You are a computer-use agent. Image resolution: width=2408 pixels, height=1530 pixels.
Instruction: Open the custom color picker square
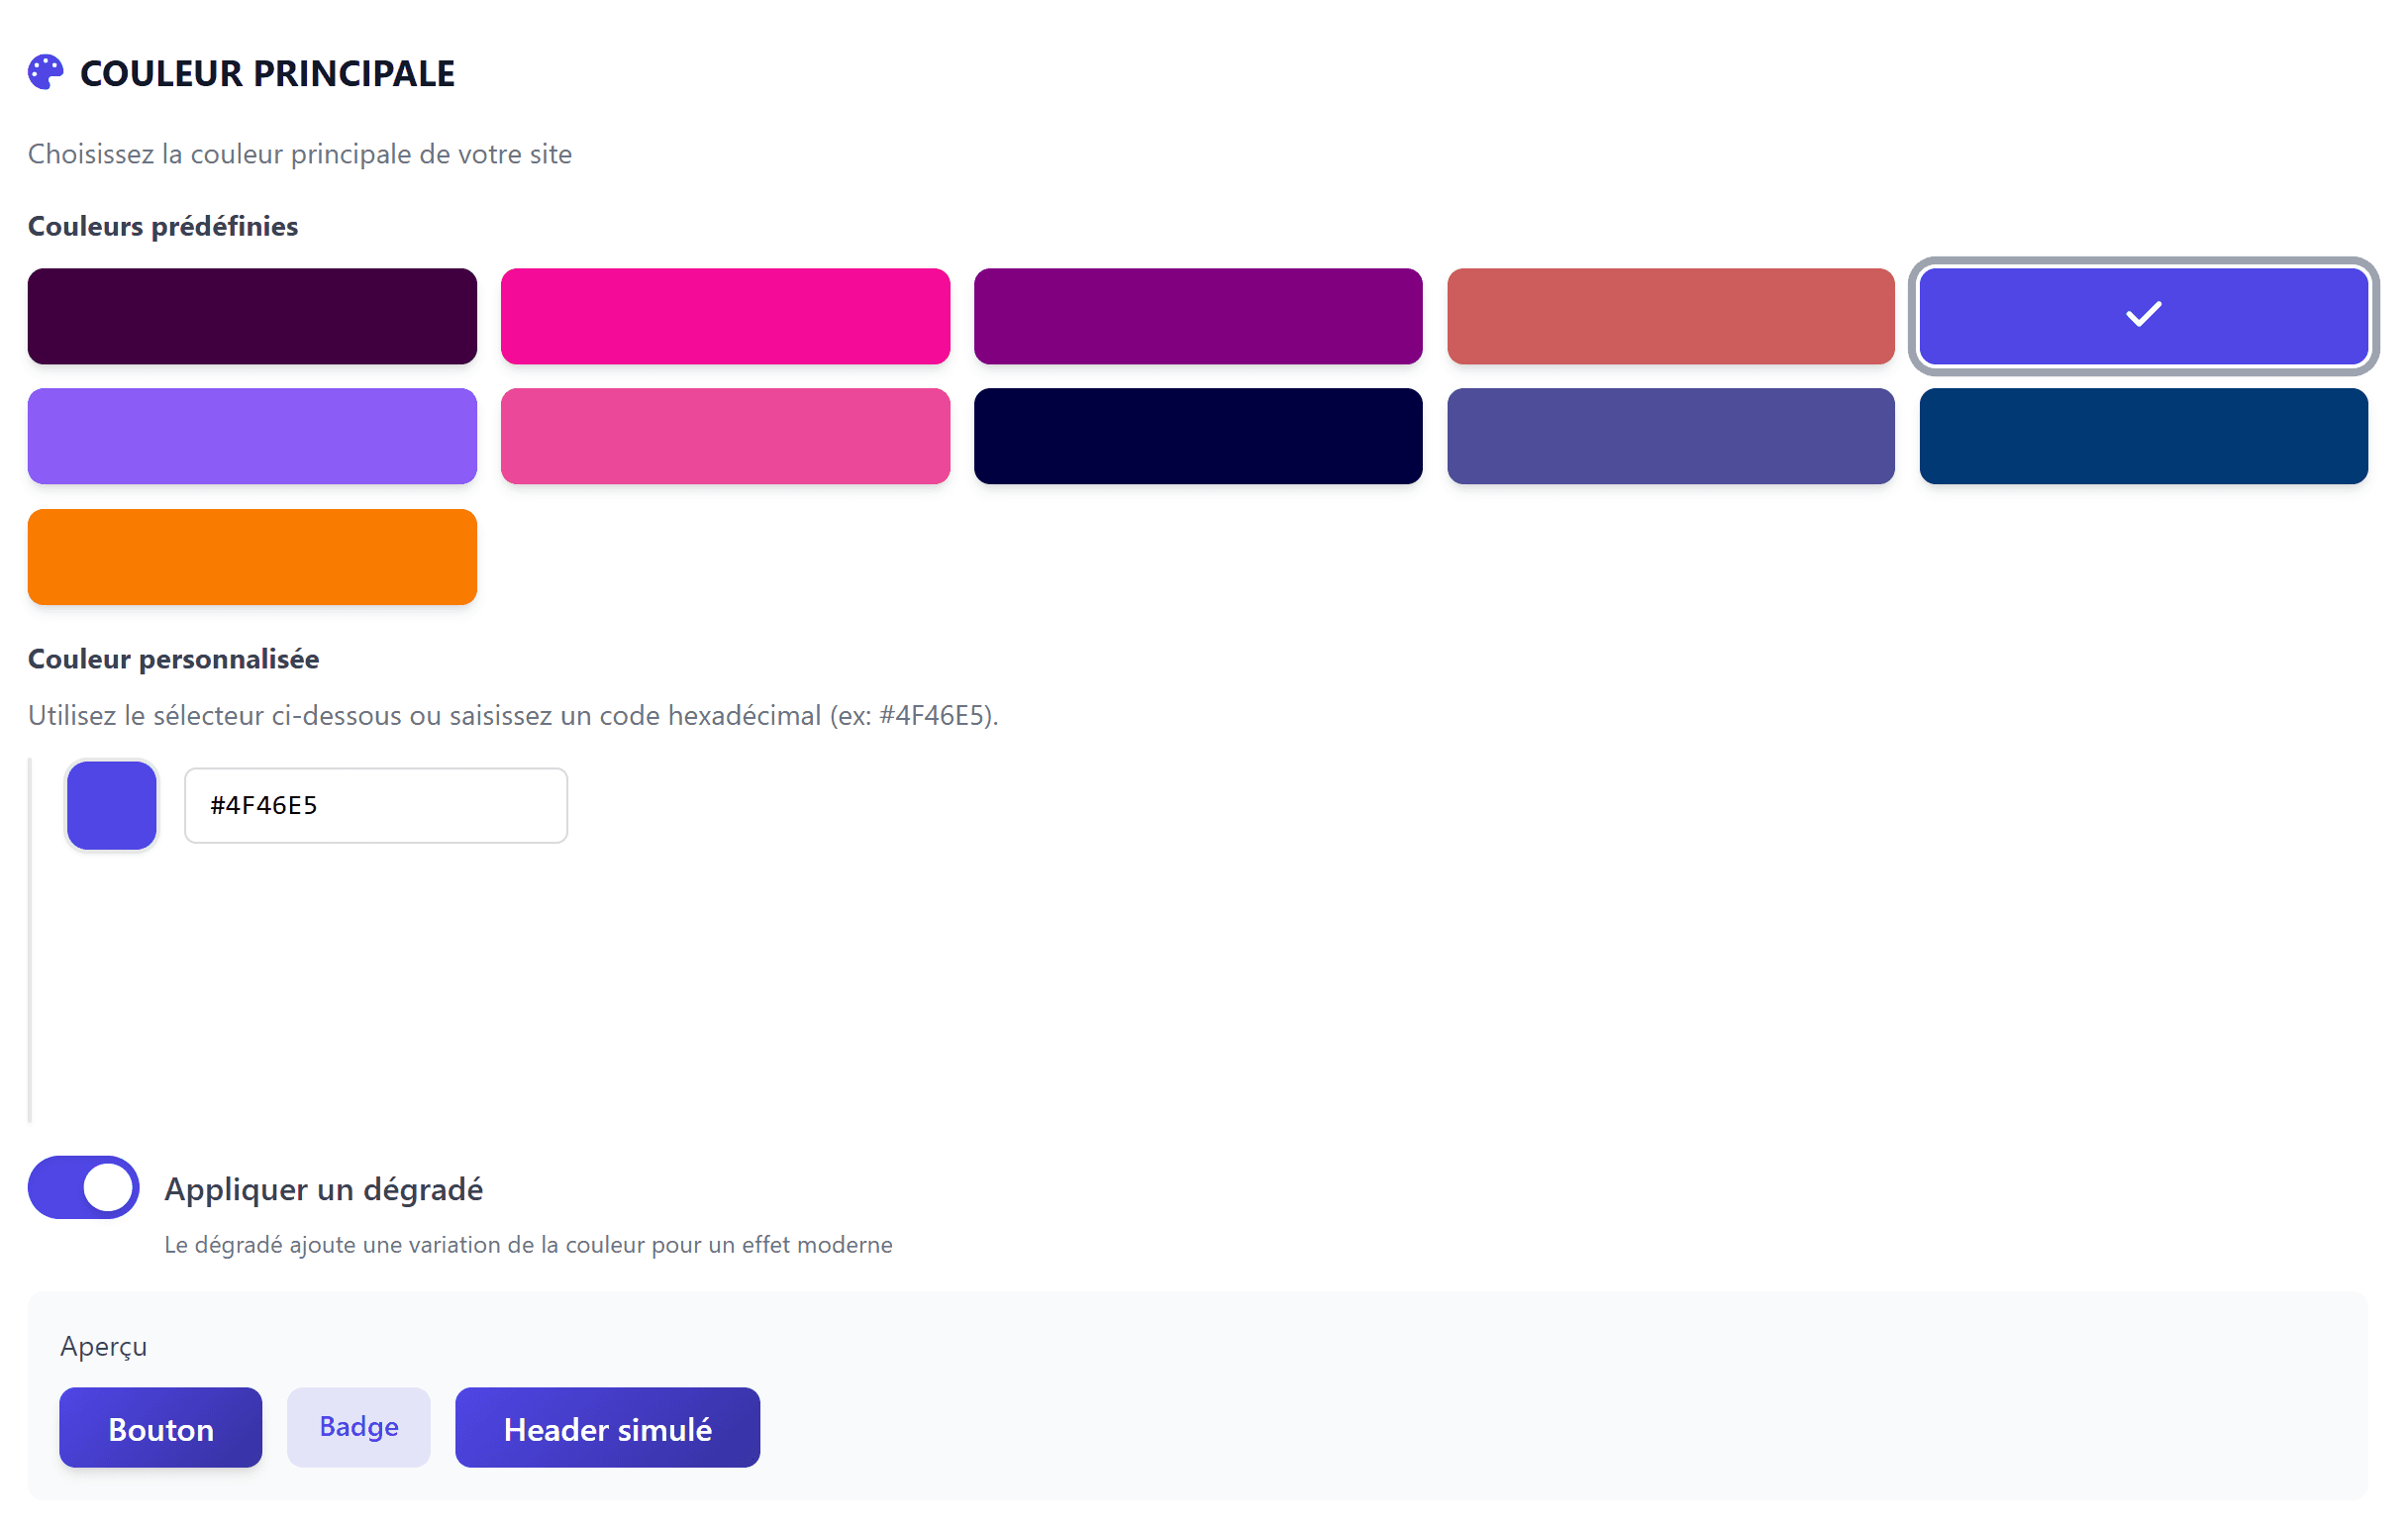[x=111, y=805]
